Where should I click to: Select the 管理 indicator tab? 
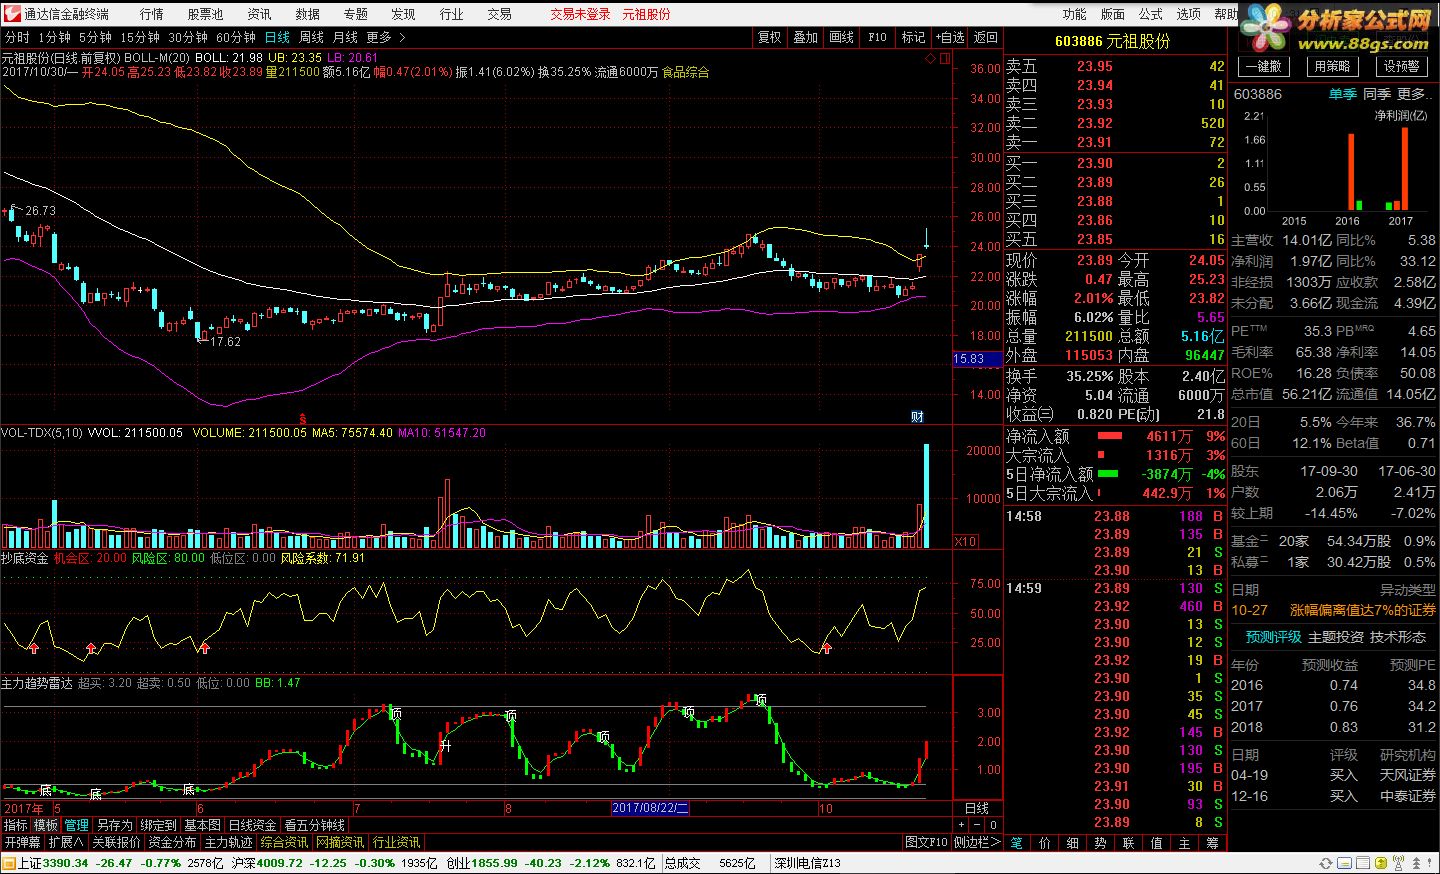click(76, 825)
